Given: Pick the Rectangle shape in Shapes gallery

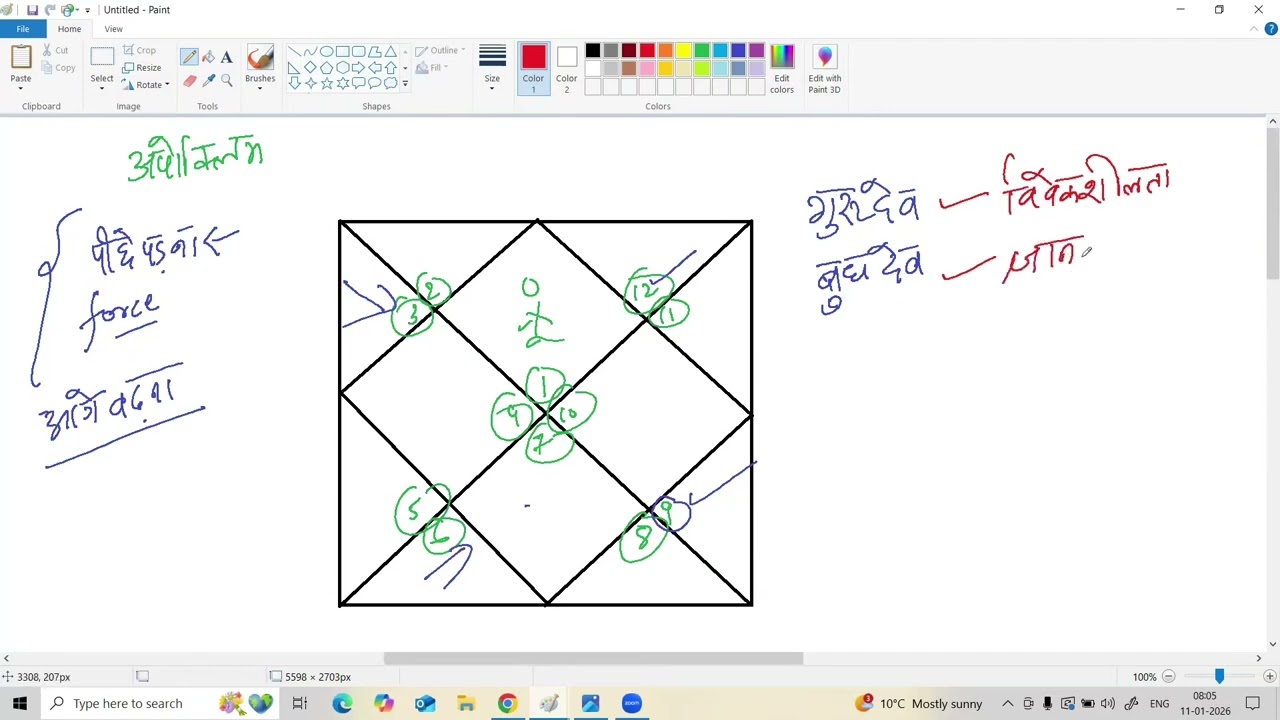Looking at the screenshot, I should 342,51.
